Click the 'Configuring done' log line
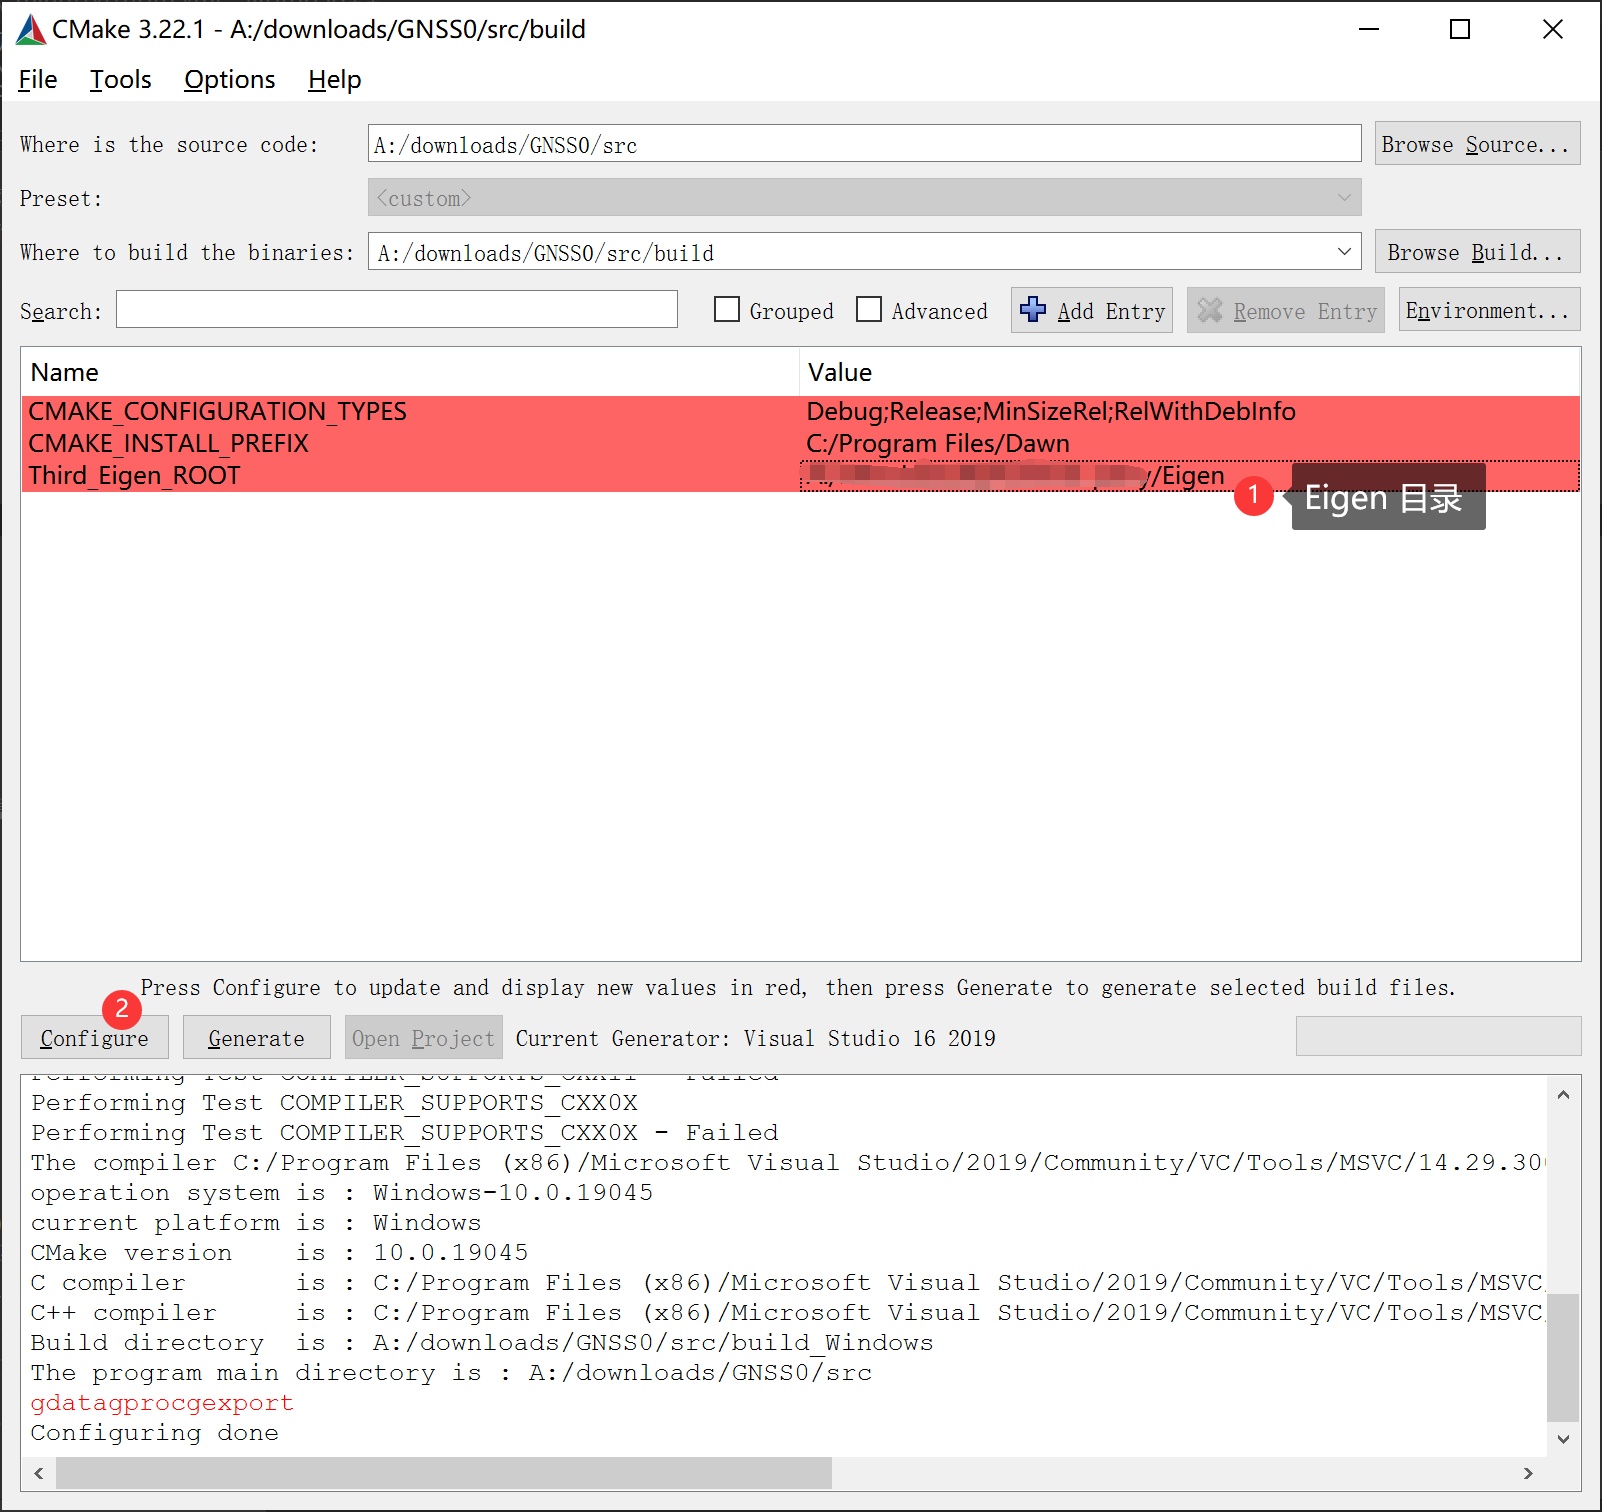Screen dimensions: 1602x1512 click(155, 1432)
